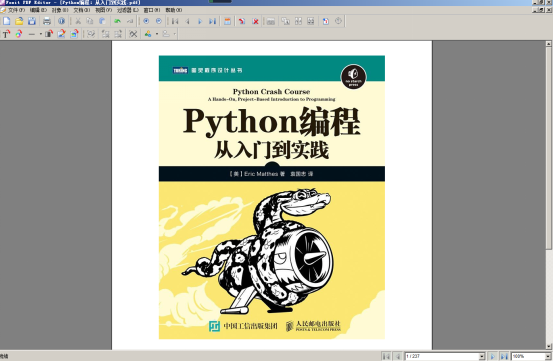The image size is (553, 362).
Task: Delete page with the red X icon
Action: [255, 21]
